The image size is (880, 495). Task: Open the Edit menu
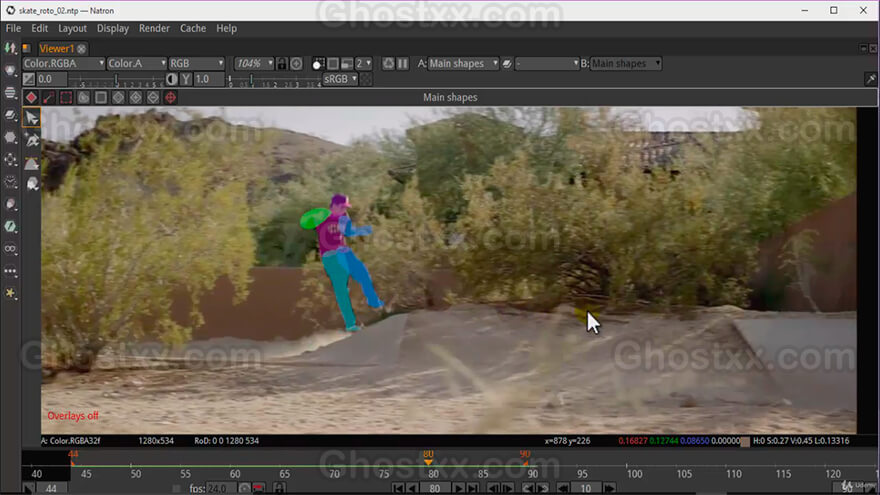pos(39,29)
